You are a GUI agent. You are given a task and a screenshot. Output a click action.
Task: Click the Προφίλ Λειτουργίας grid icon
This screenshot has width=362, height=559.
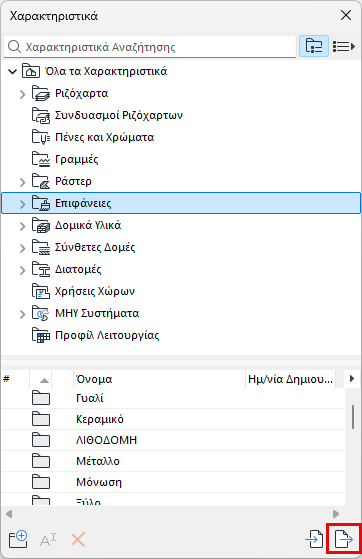pos(40,335)
